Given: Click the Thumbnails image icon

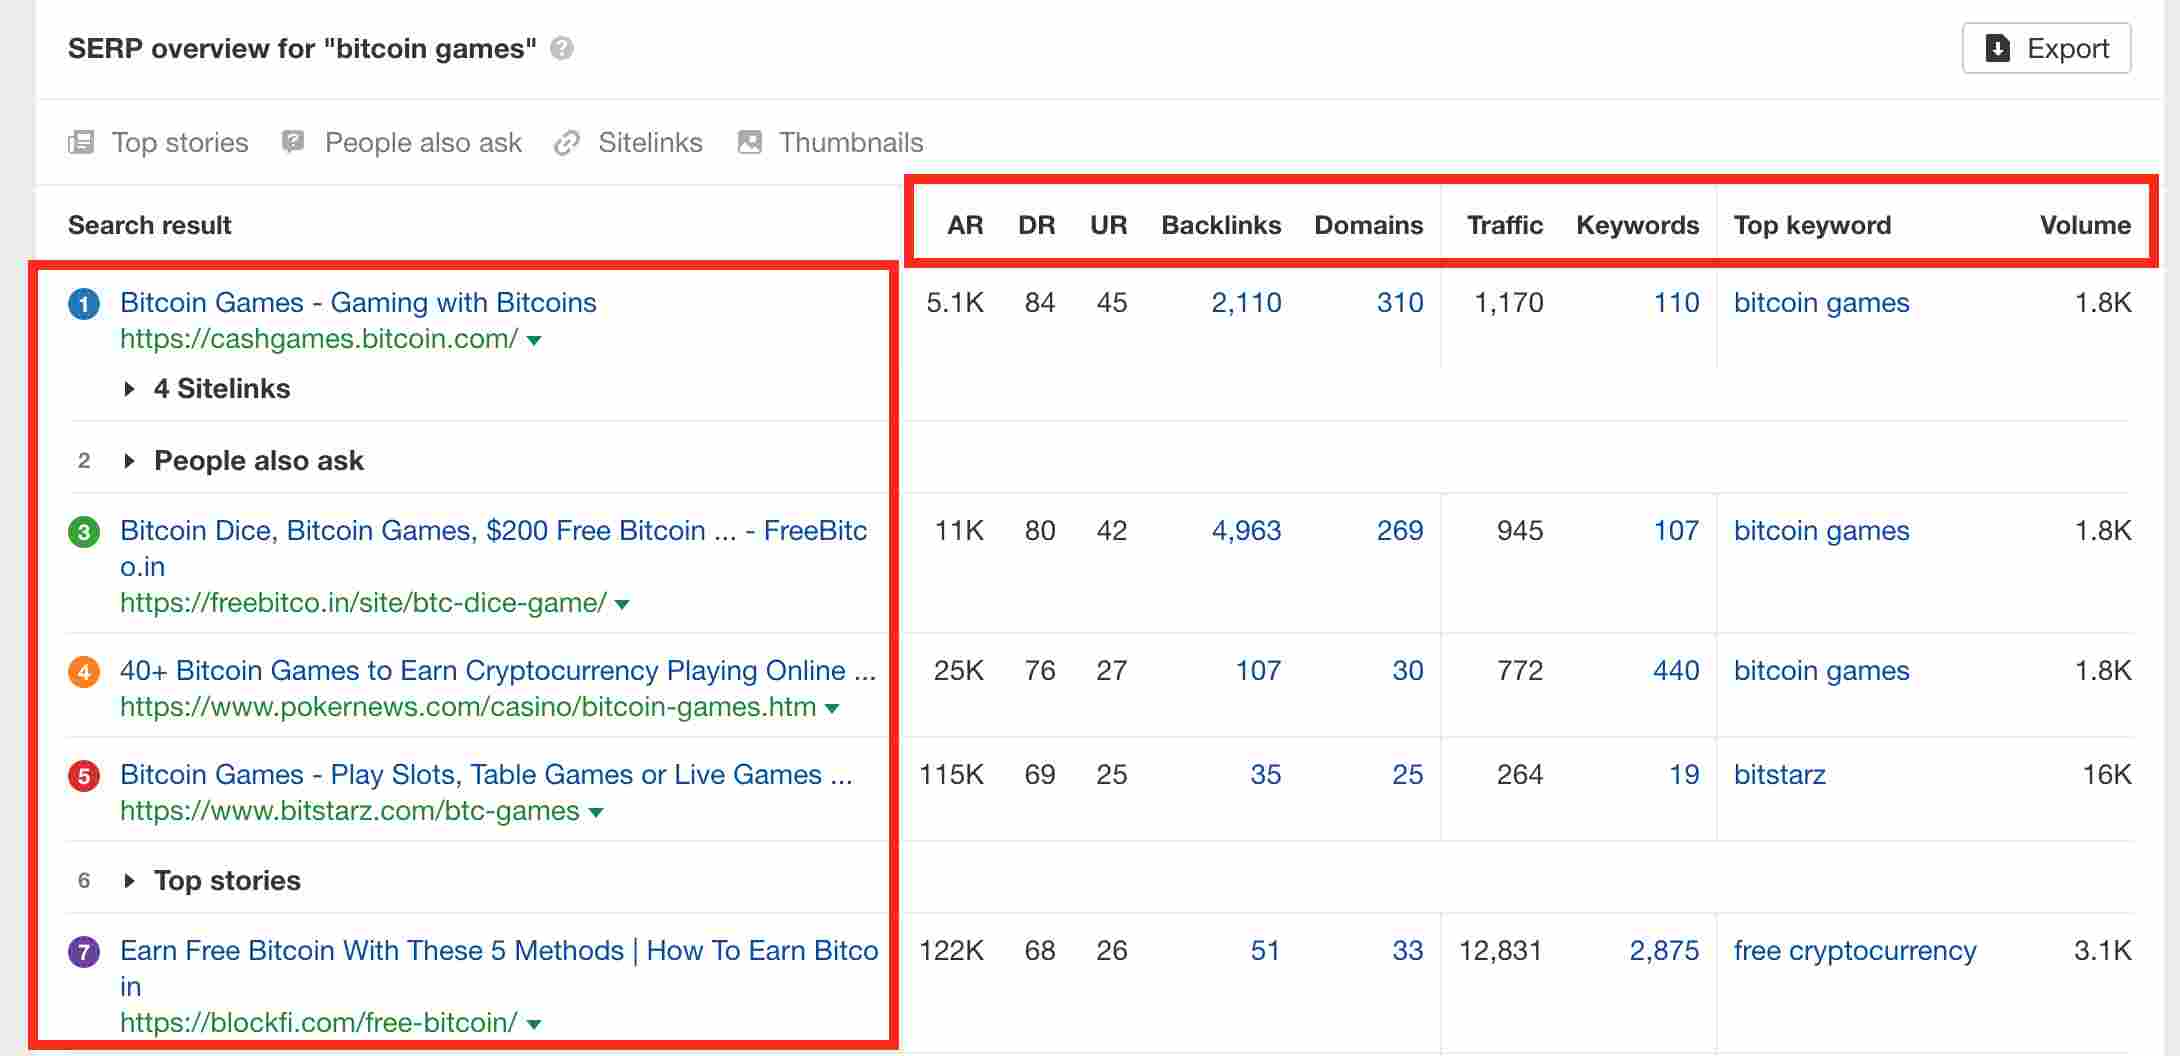Looking at the screenshot, I should tap(749, 142).
